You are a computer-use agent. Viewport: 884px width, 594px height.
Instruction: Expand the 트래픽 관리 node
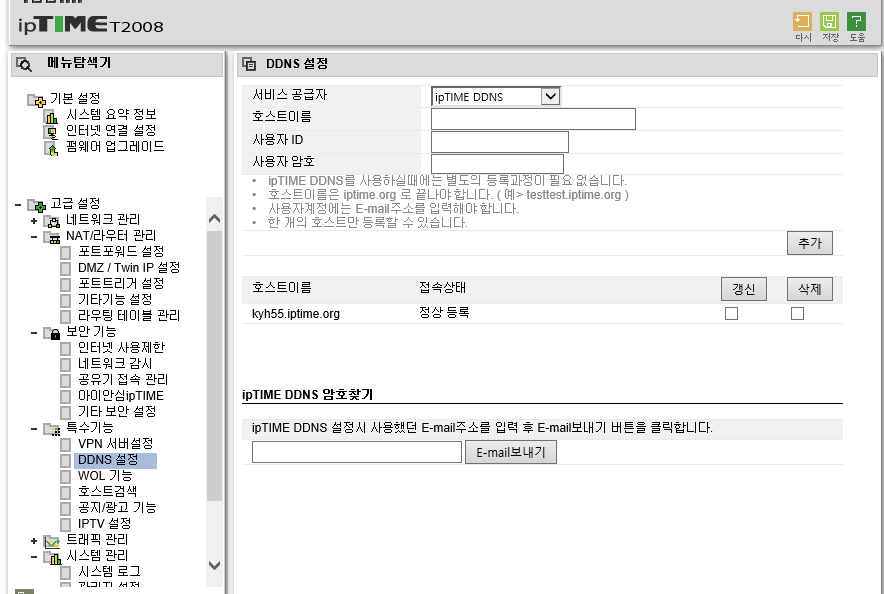point(34,541)
